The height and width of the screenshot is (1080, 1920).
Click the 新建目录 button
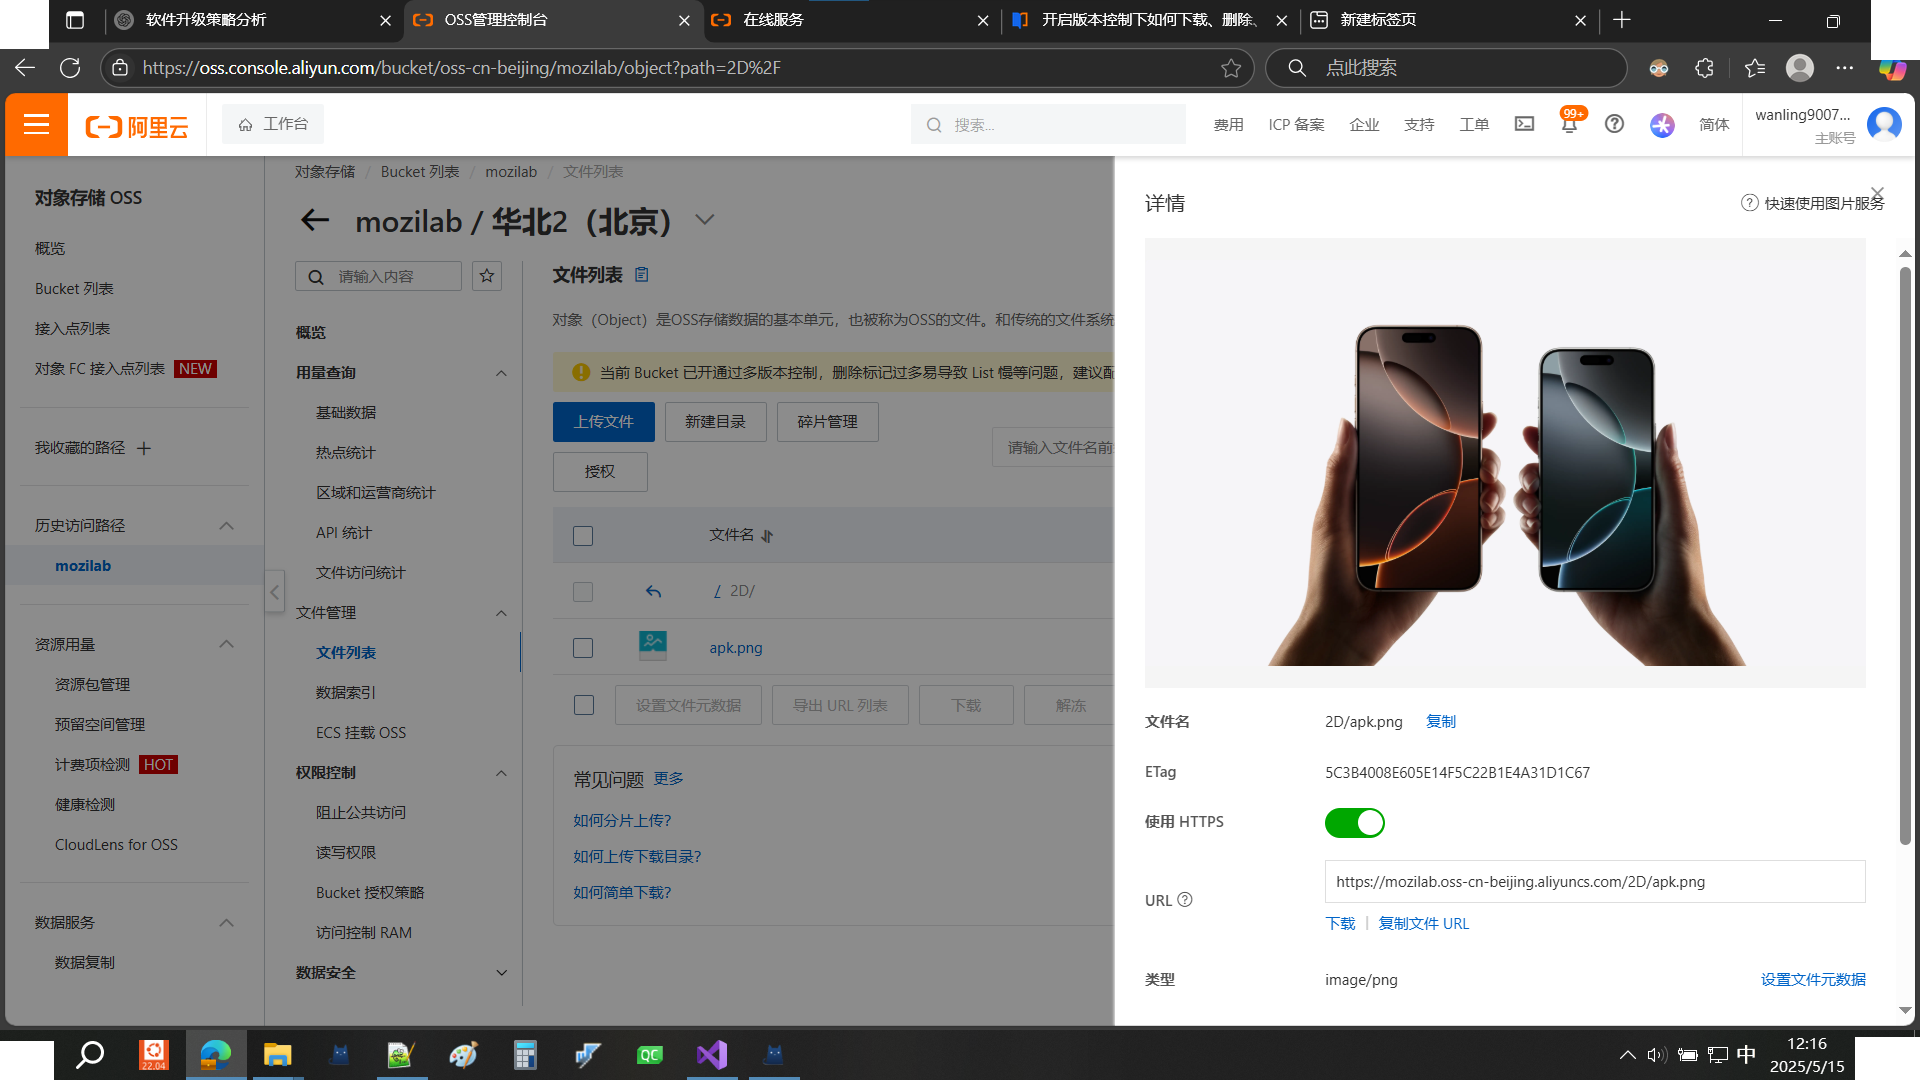click(x=716, y=422)
